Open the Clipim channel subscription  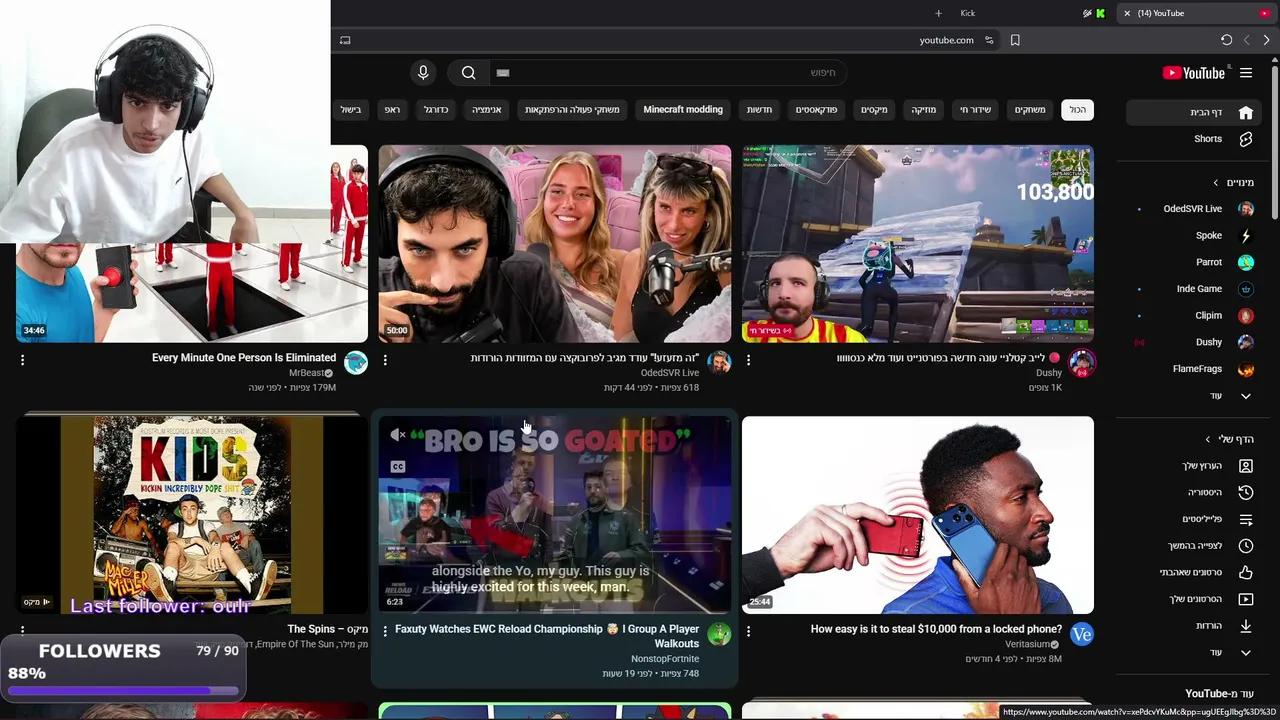pyautogui.click(x=1193, y=315)
